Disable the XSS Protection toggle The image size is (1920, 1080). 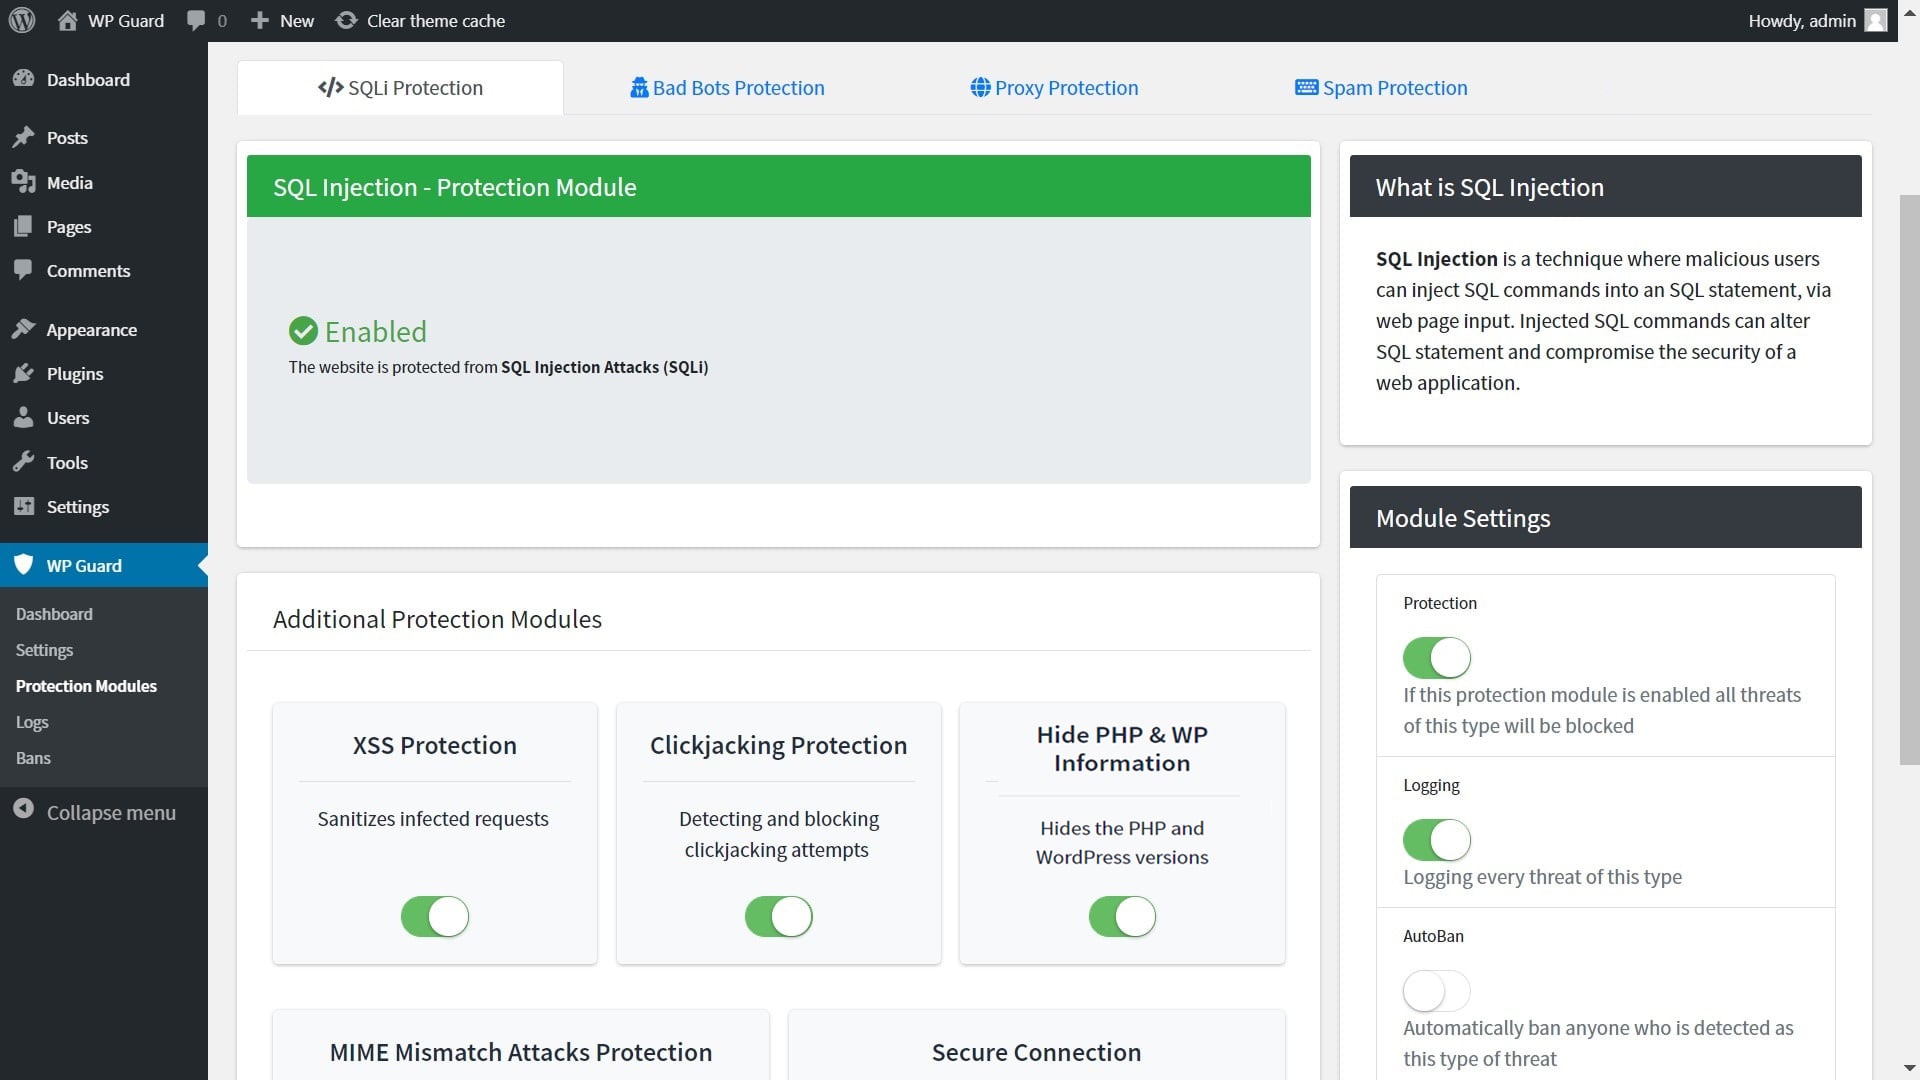[x=435, y=916]
